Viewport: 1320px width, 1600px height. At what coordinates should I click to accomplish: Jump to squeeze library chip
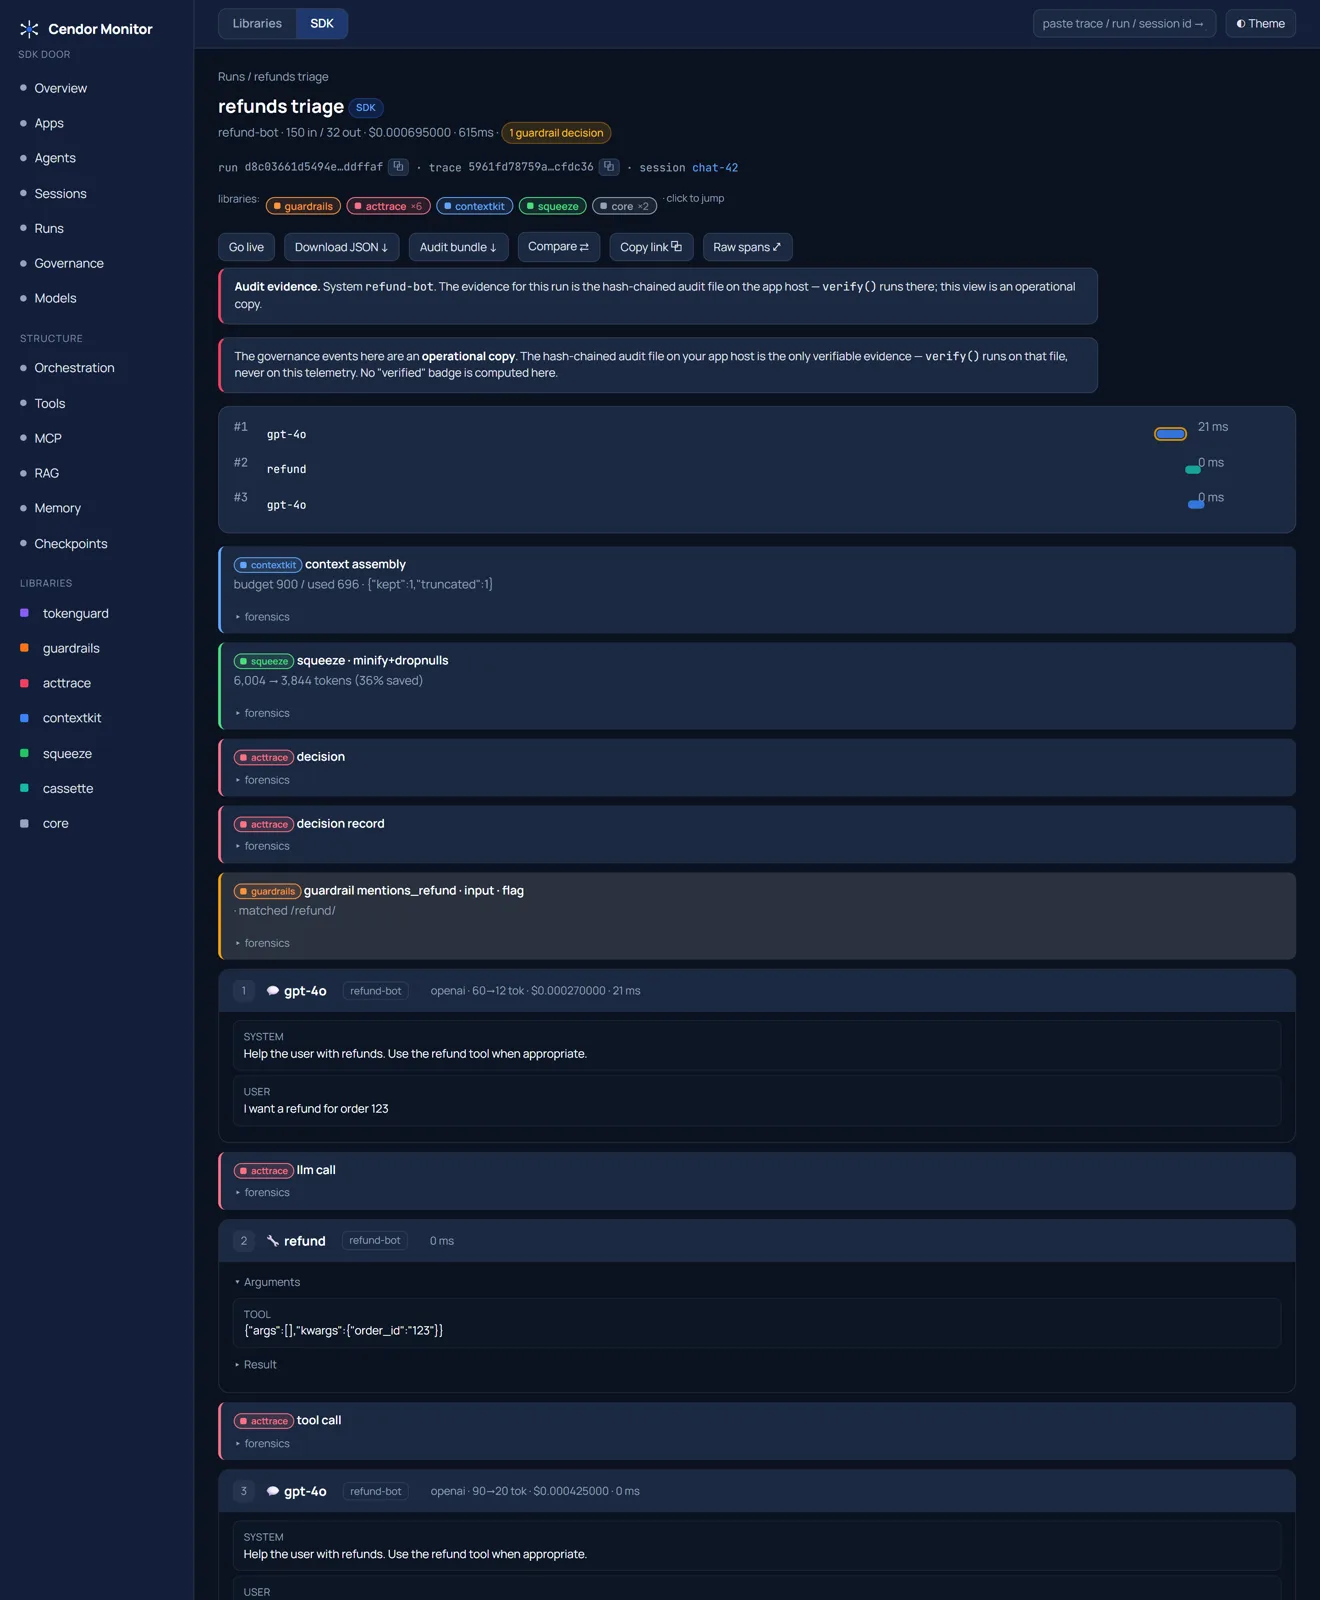pos(552,206)
